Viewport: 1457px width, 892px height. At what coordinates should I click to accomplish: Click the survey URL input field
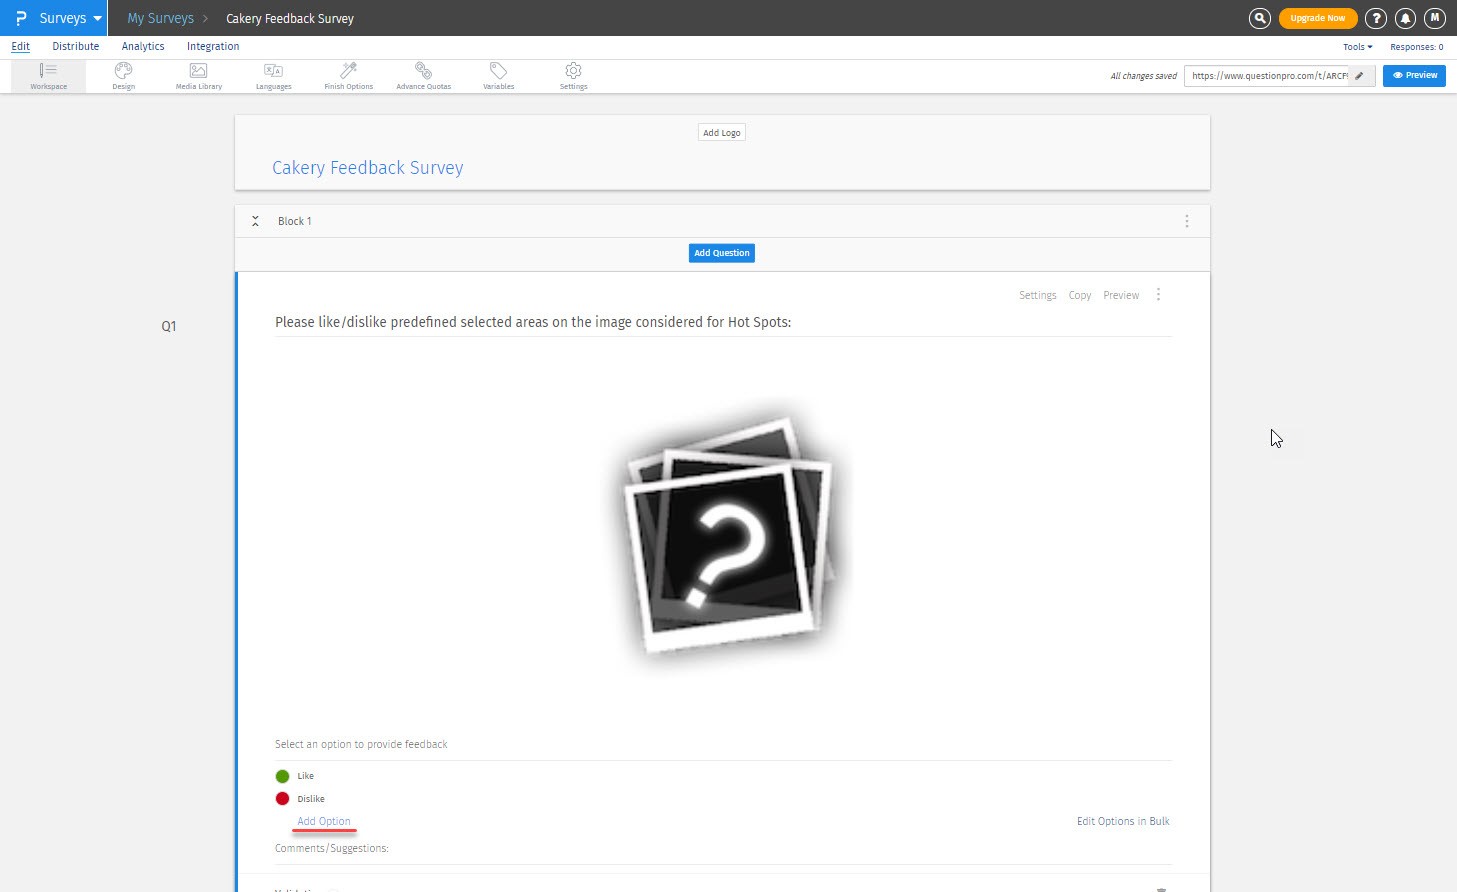tap(1267, 76)
